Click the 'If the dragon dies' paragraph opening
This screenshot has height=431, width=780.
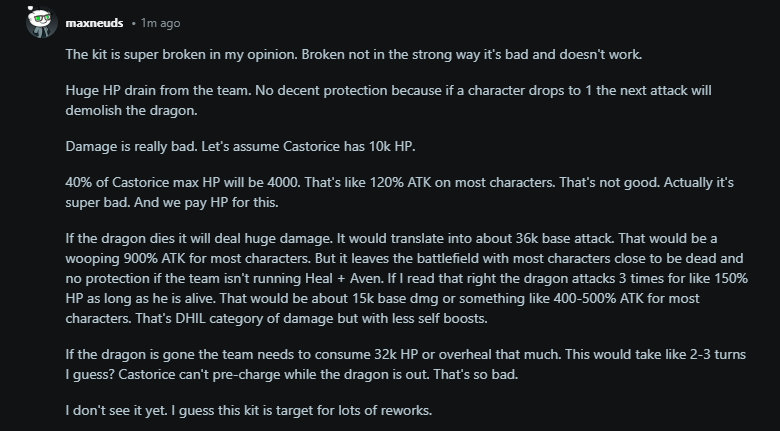click(x=406, y=278)
